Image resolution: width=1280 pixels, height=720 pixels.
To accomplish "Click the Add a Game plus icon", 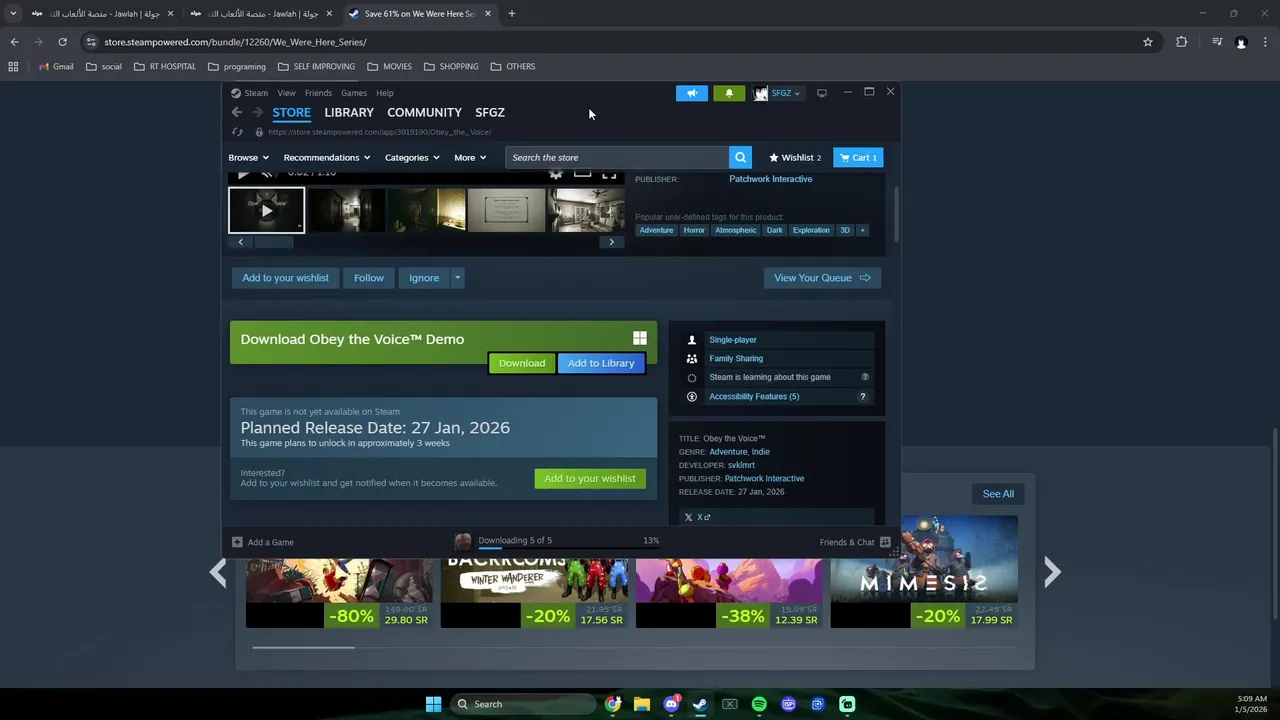I will 237,542.
